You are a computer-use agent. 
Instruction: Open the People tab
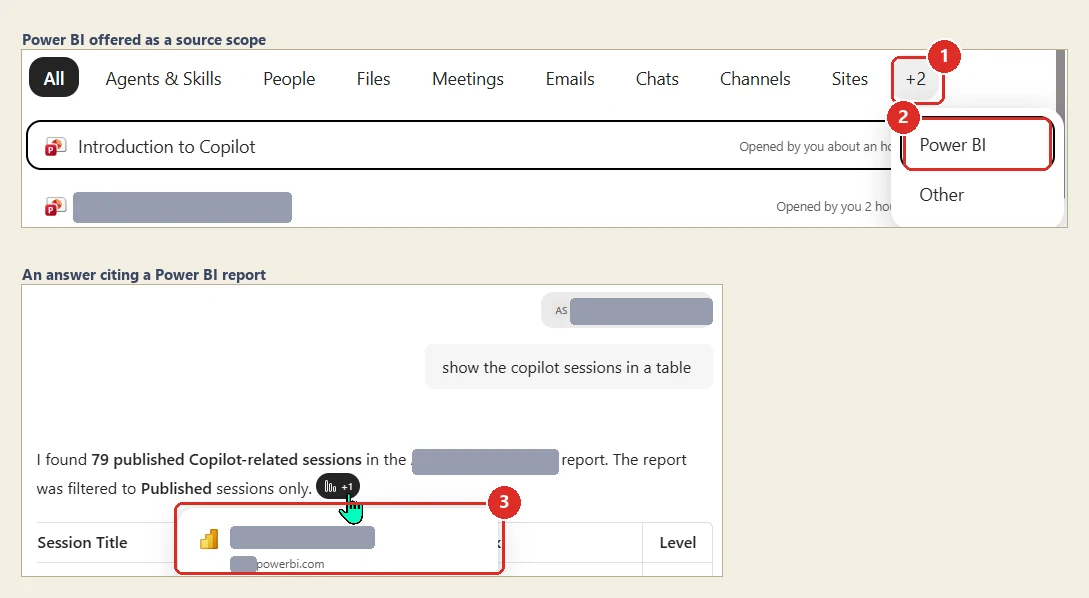click(x=289, y=78)
